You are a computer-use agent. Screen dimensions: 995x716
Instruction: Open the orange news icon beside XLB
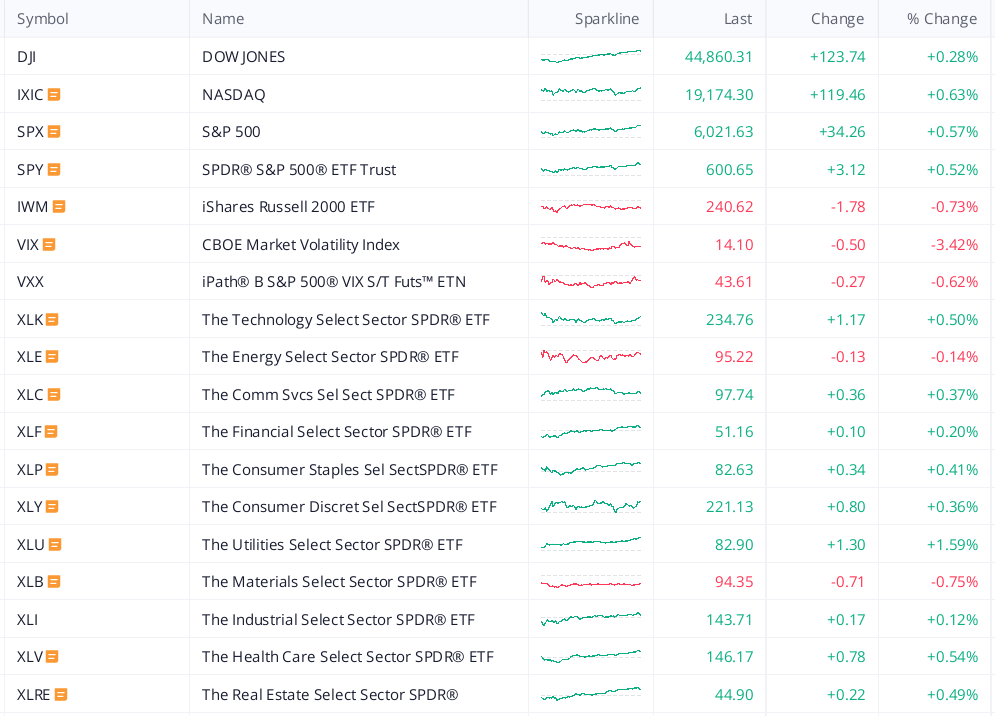click(55, 581)
